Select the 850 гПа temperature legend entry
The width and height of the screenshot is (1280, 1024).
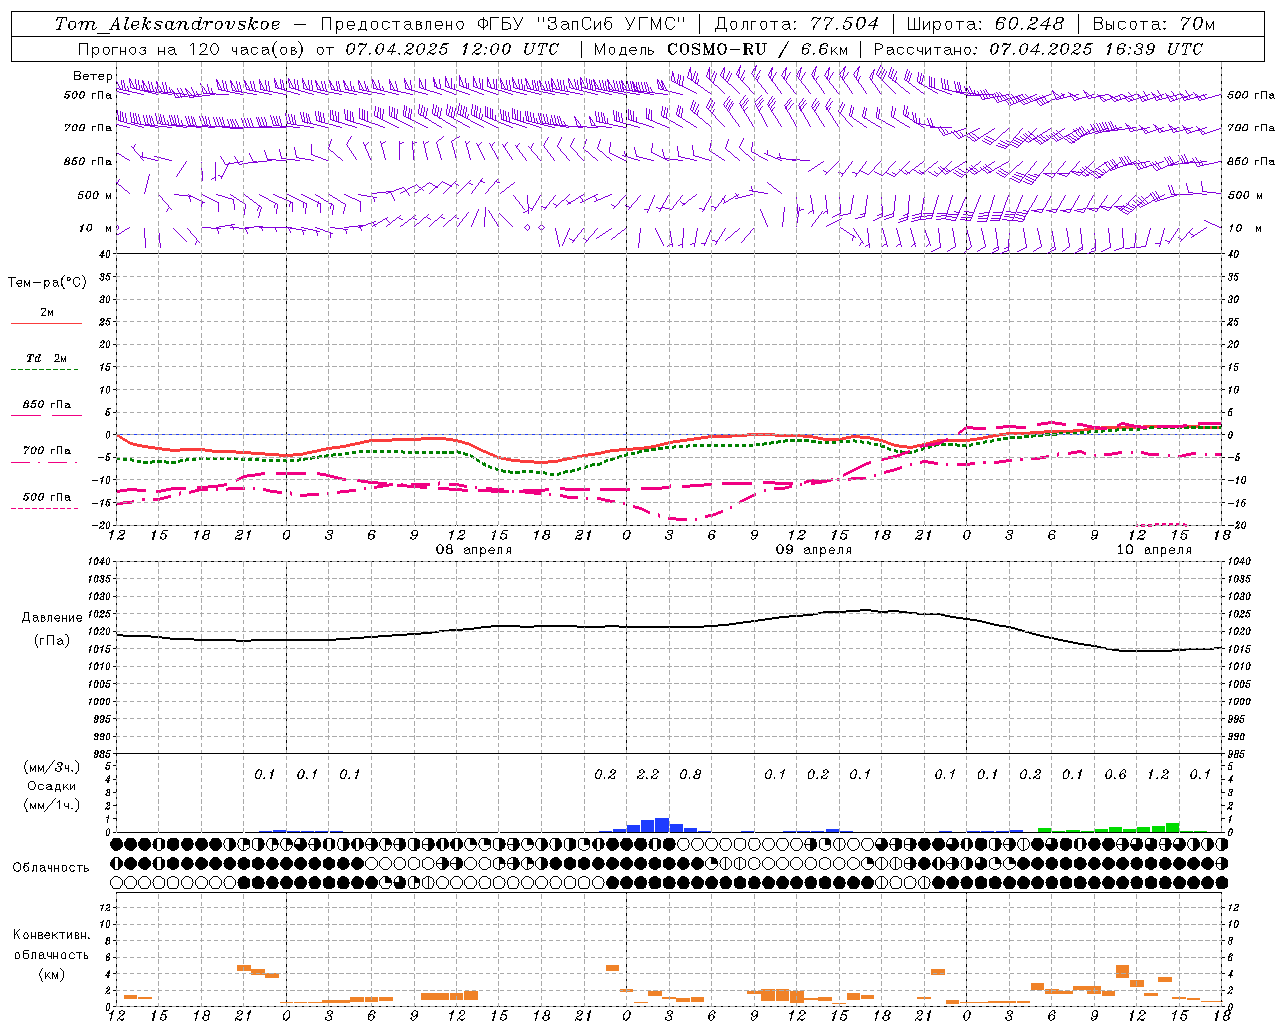tap(47, 405)
